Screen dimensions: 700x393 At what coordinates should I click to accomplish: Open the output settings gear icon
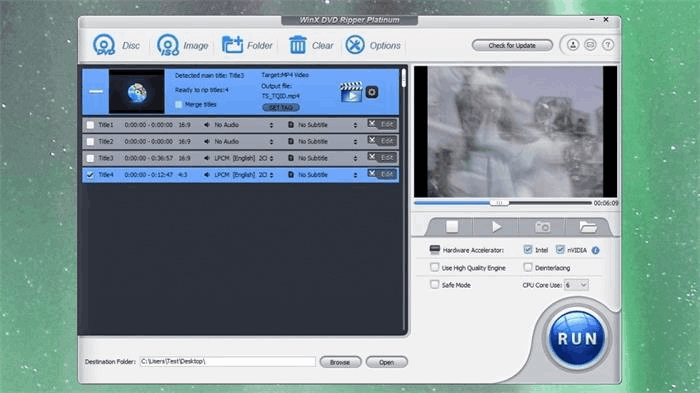click(371, 92)
